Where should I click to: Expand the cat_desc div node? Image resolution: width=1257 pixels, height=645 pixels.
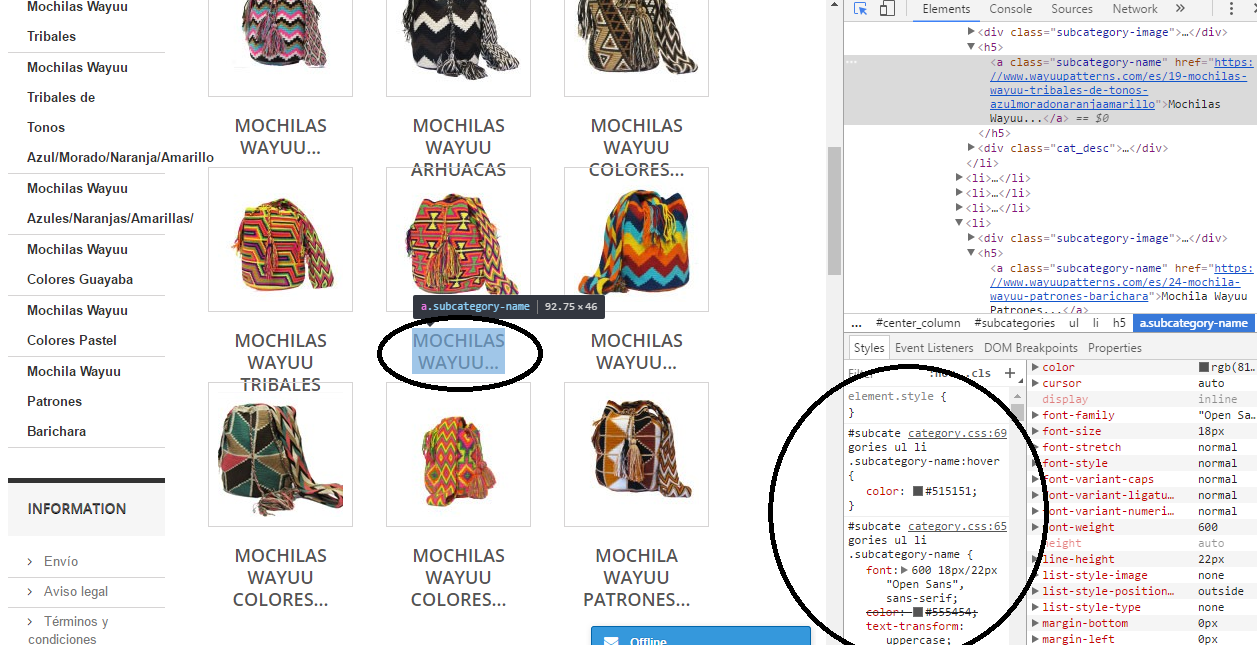[971, 148]
